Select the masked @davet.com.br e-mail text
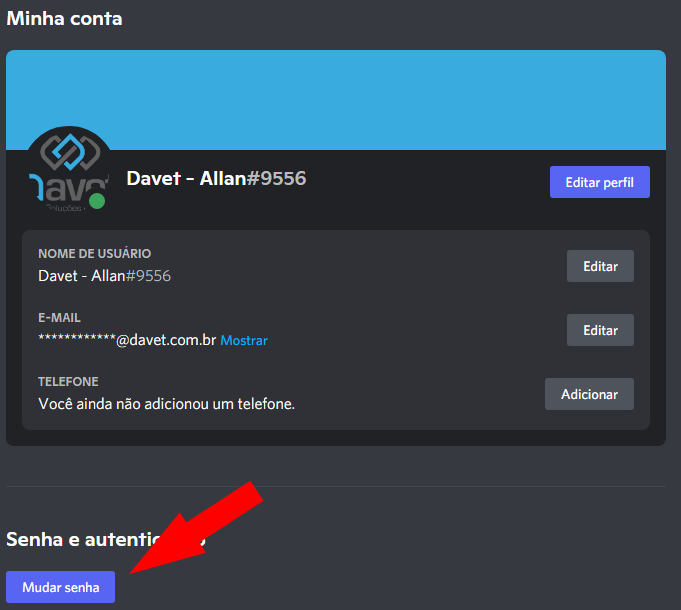 127,340
